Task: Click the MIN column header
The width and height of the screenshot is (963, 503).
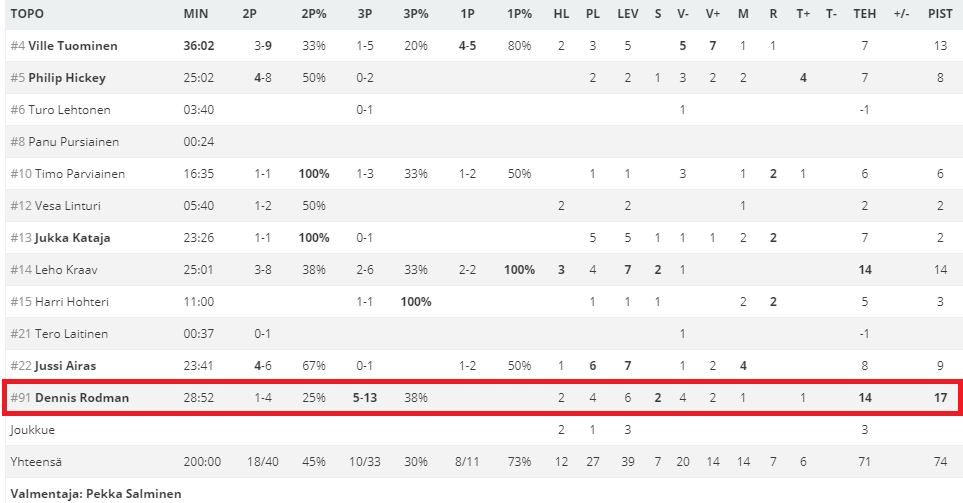Action: [196, 14]
